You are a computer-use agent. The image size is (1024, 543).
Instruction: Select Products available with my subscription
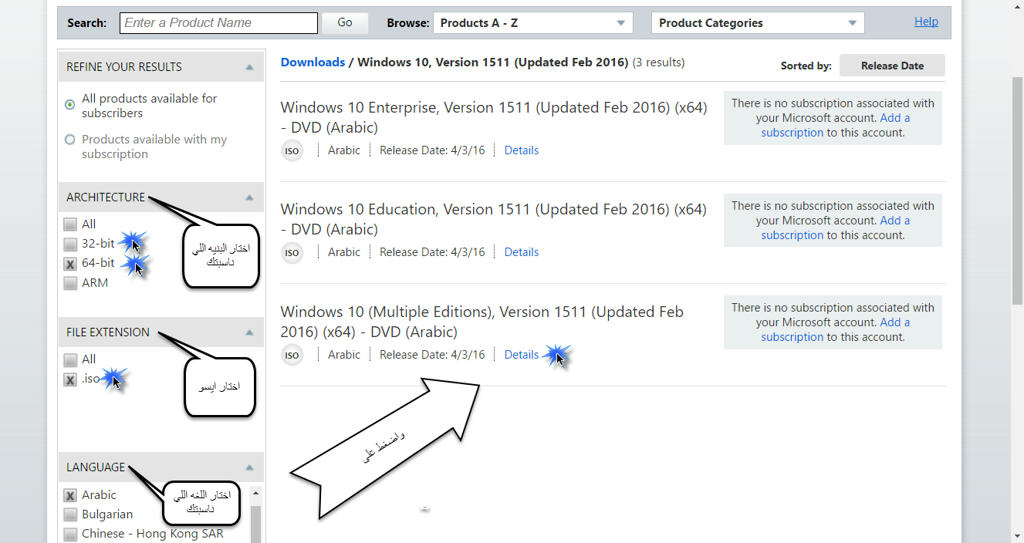(70, 139)
